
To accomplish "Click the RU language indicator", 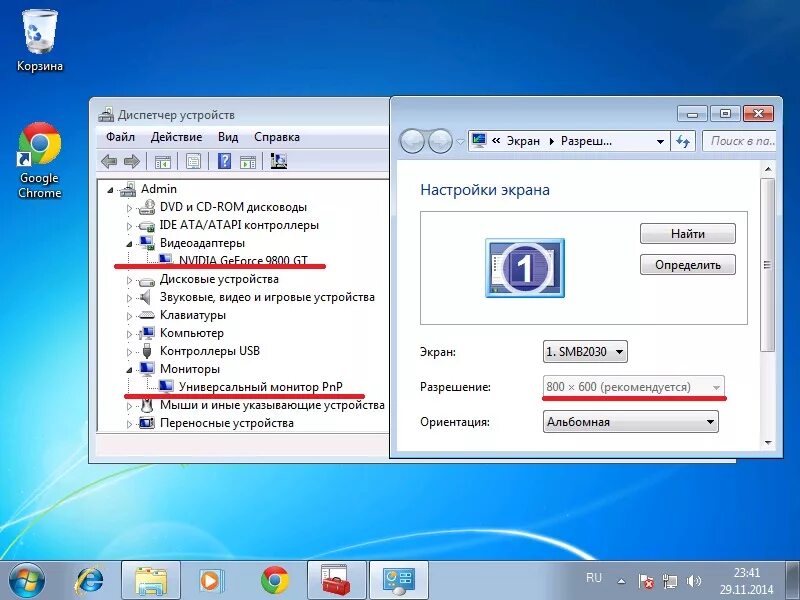I will click(x=594, y=578).
